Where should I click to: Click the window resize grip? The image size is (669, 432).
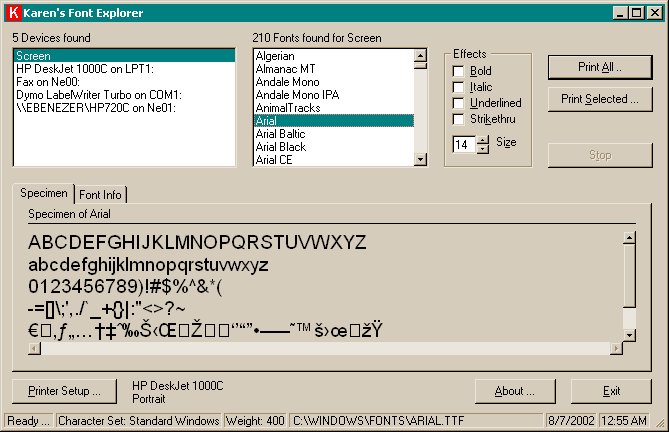pyautogui.click(x=660, y=423)
